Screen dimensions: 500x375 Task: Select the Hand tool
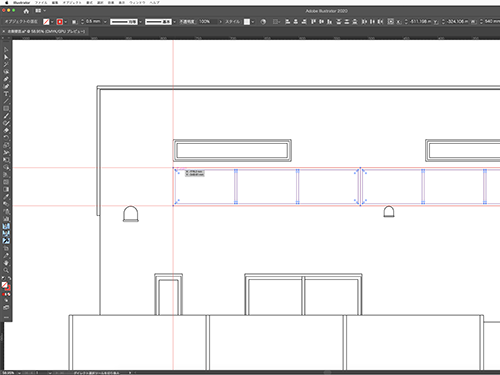point(6,263)
